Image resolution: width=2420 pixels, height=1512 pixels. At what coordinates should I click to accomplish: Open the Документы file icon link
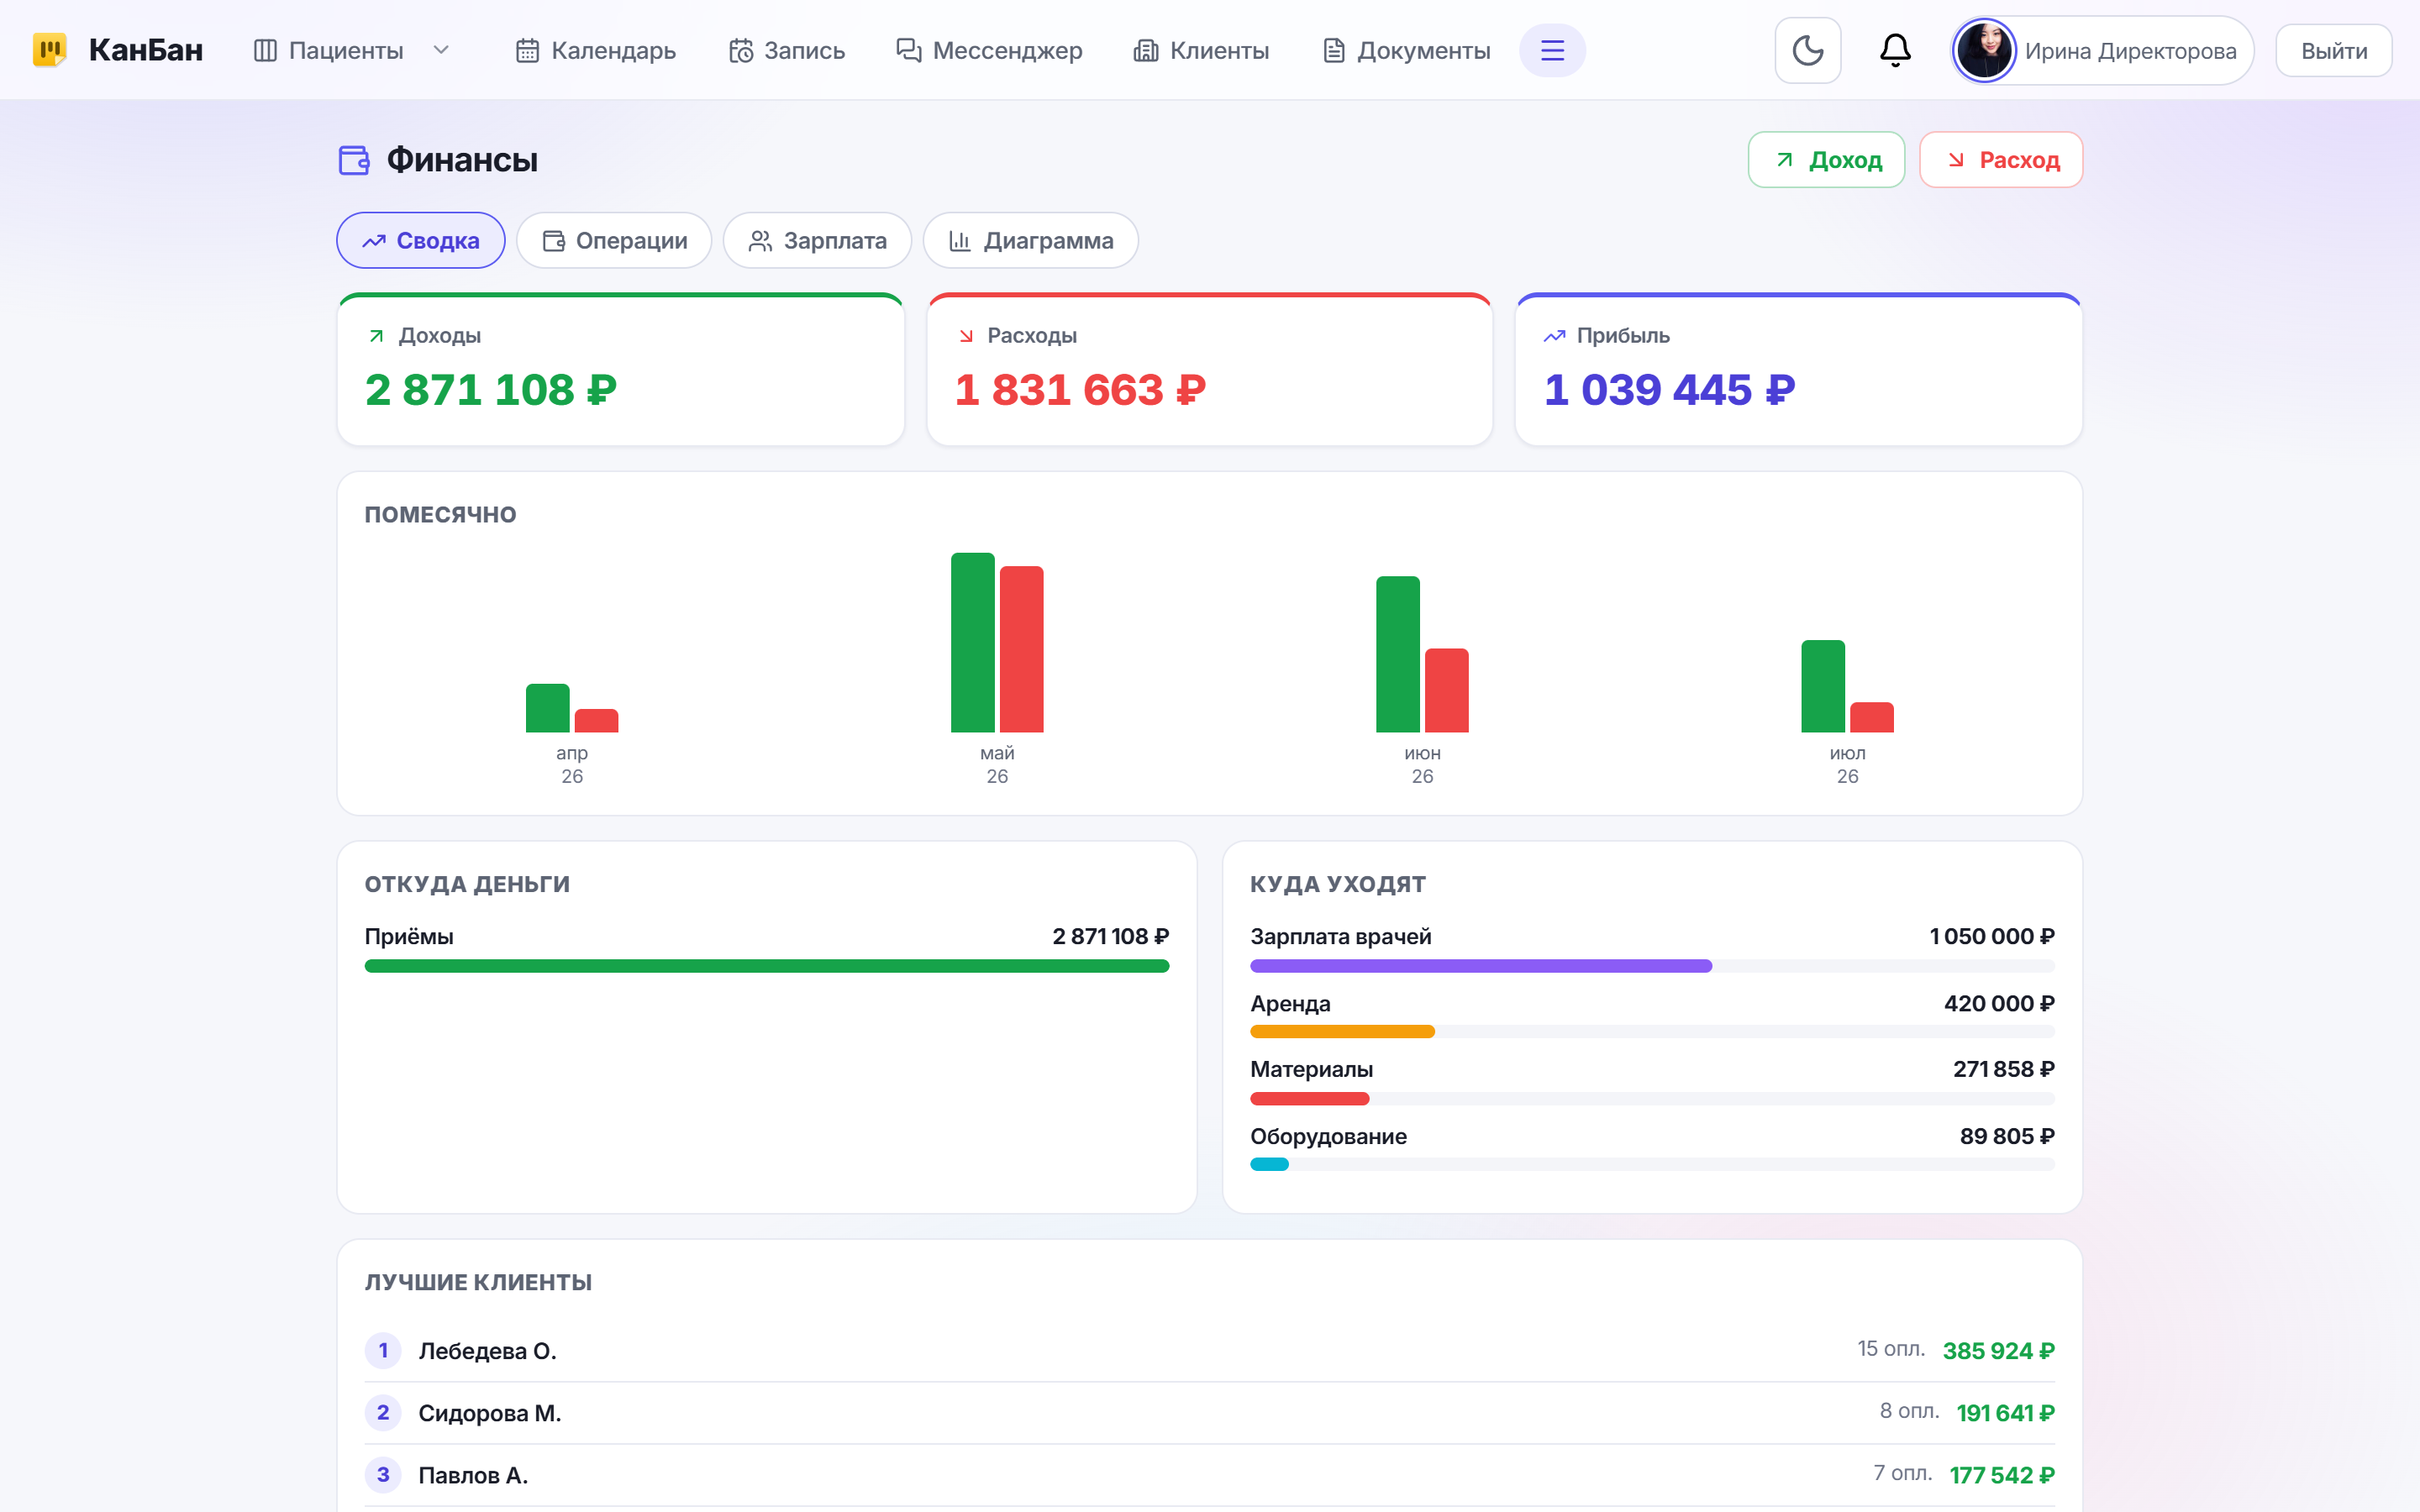tap(1333, 50)
